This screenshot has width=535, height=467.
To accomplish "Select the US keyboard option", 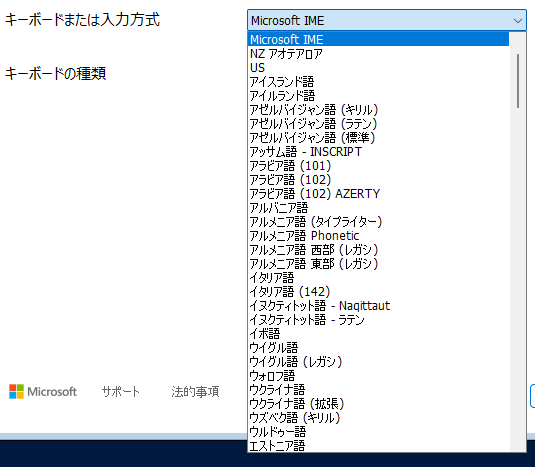I will click(378, 68).
